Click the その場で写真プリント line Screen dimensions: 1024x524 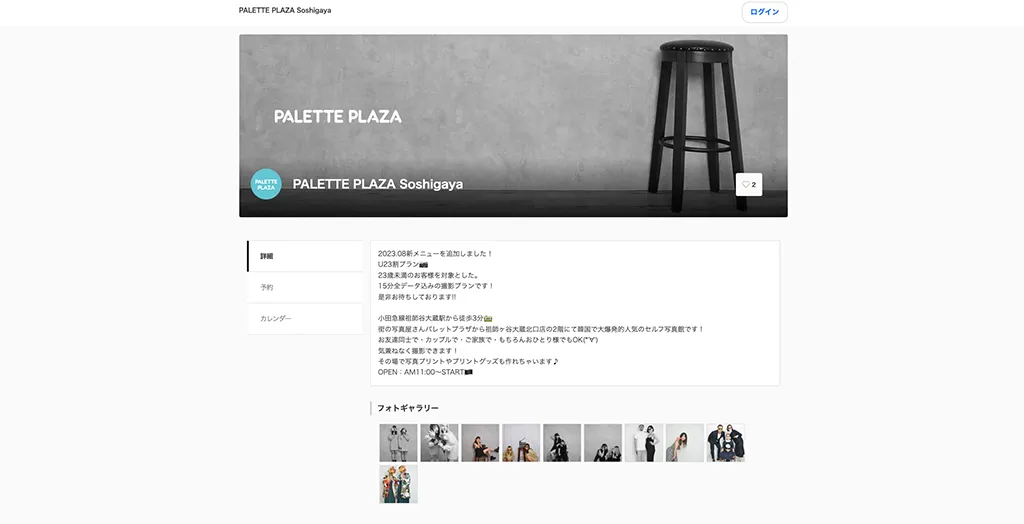click(x=468, y=361)
